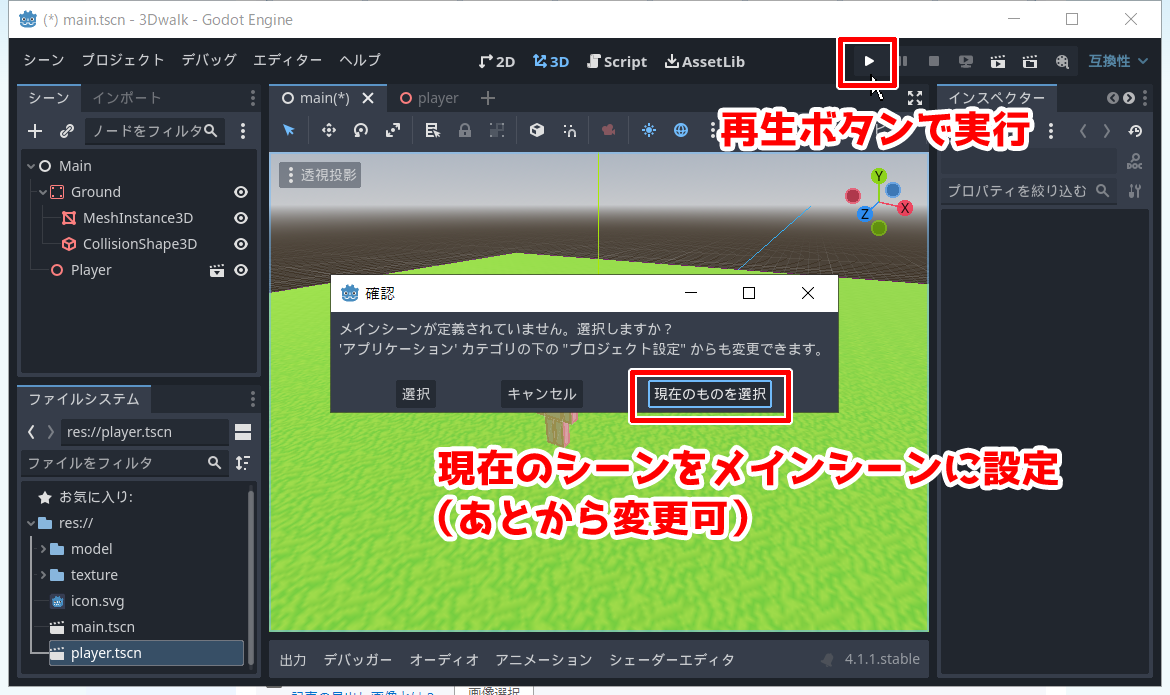1170x695 pixels.
Task: Open the プロジェクト menu
Action: click(x=123, y=60)
